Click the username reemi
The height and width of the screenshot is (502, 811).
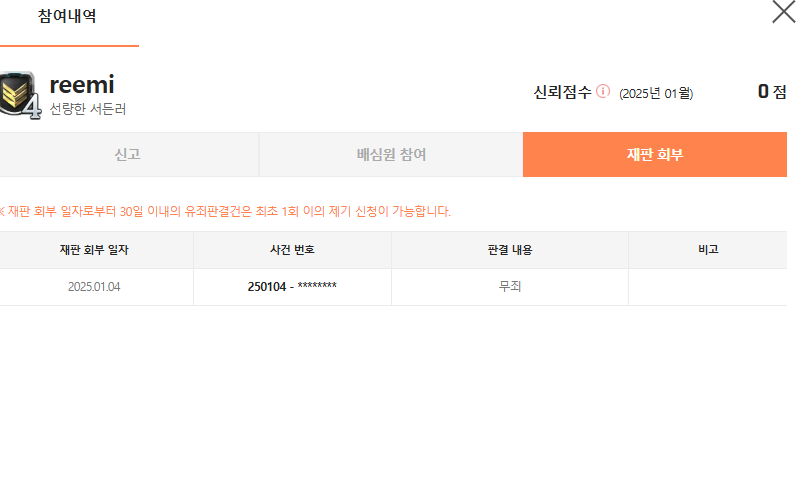click(82, 86)
